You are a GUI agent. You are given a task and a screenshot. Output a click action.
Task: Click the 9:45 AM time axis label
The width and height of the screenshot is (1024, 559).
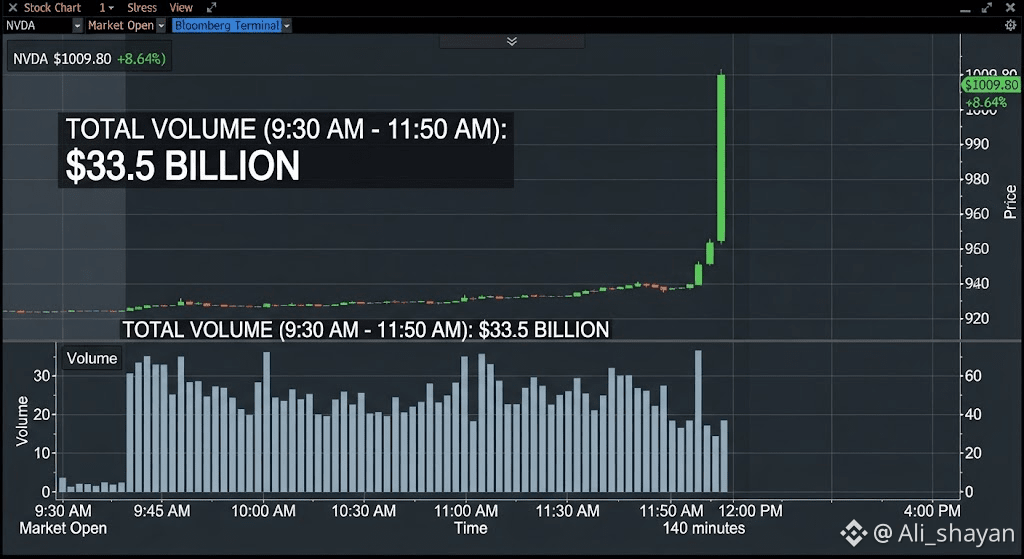[x=162, y=511]
